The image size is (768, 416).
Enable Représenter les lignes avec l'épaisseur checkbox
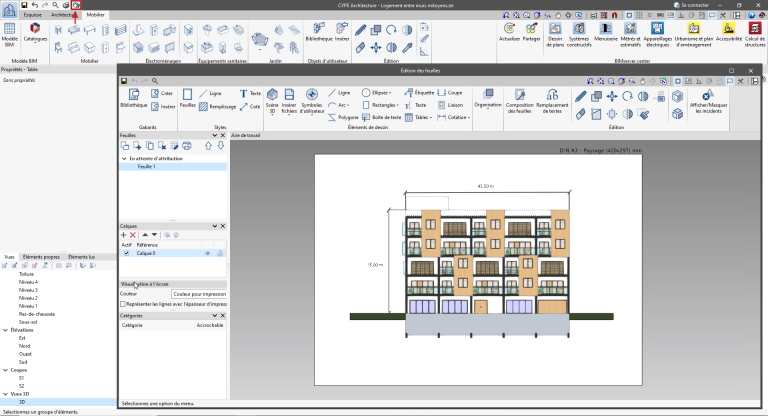click(x=123, y=304)
